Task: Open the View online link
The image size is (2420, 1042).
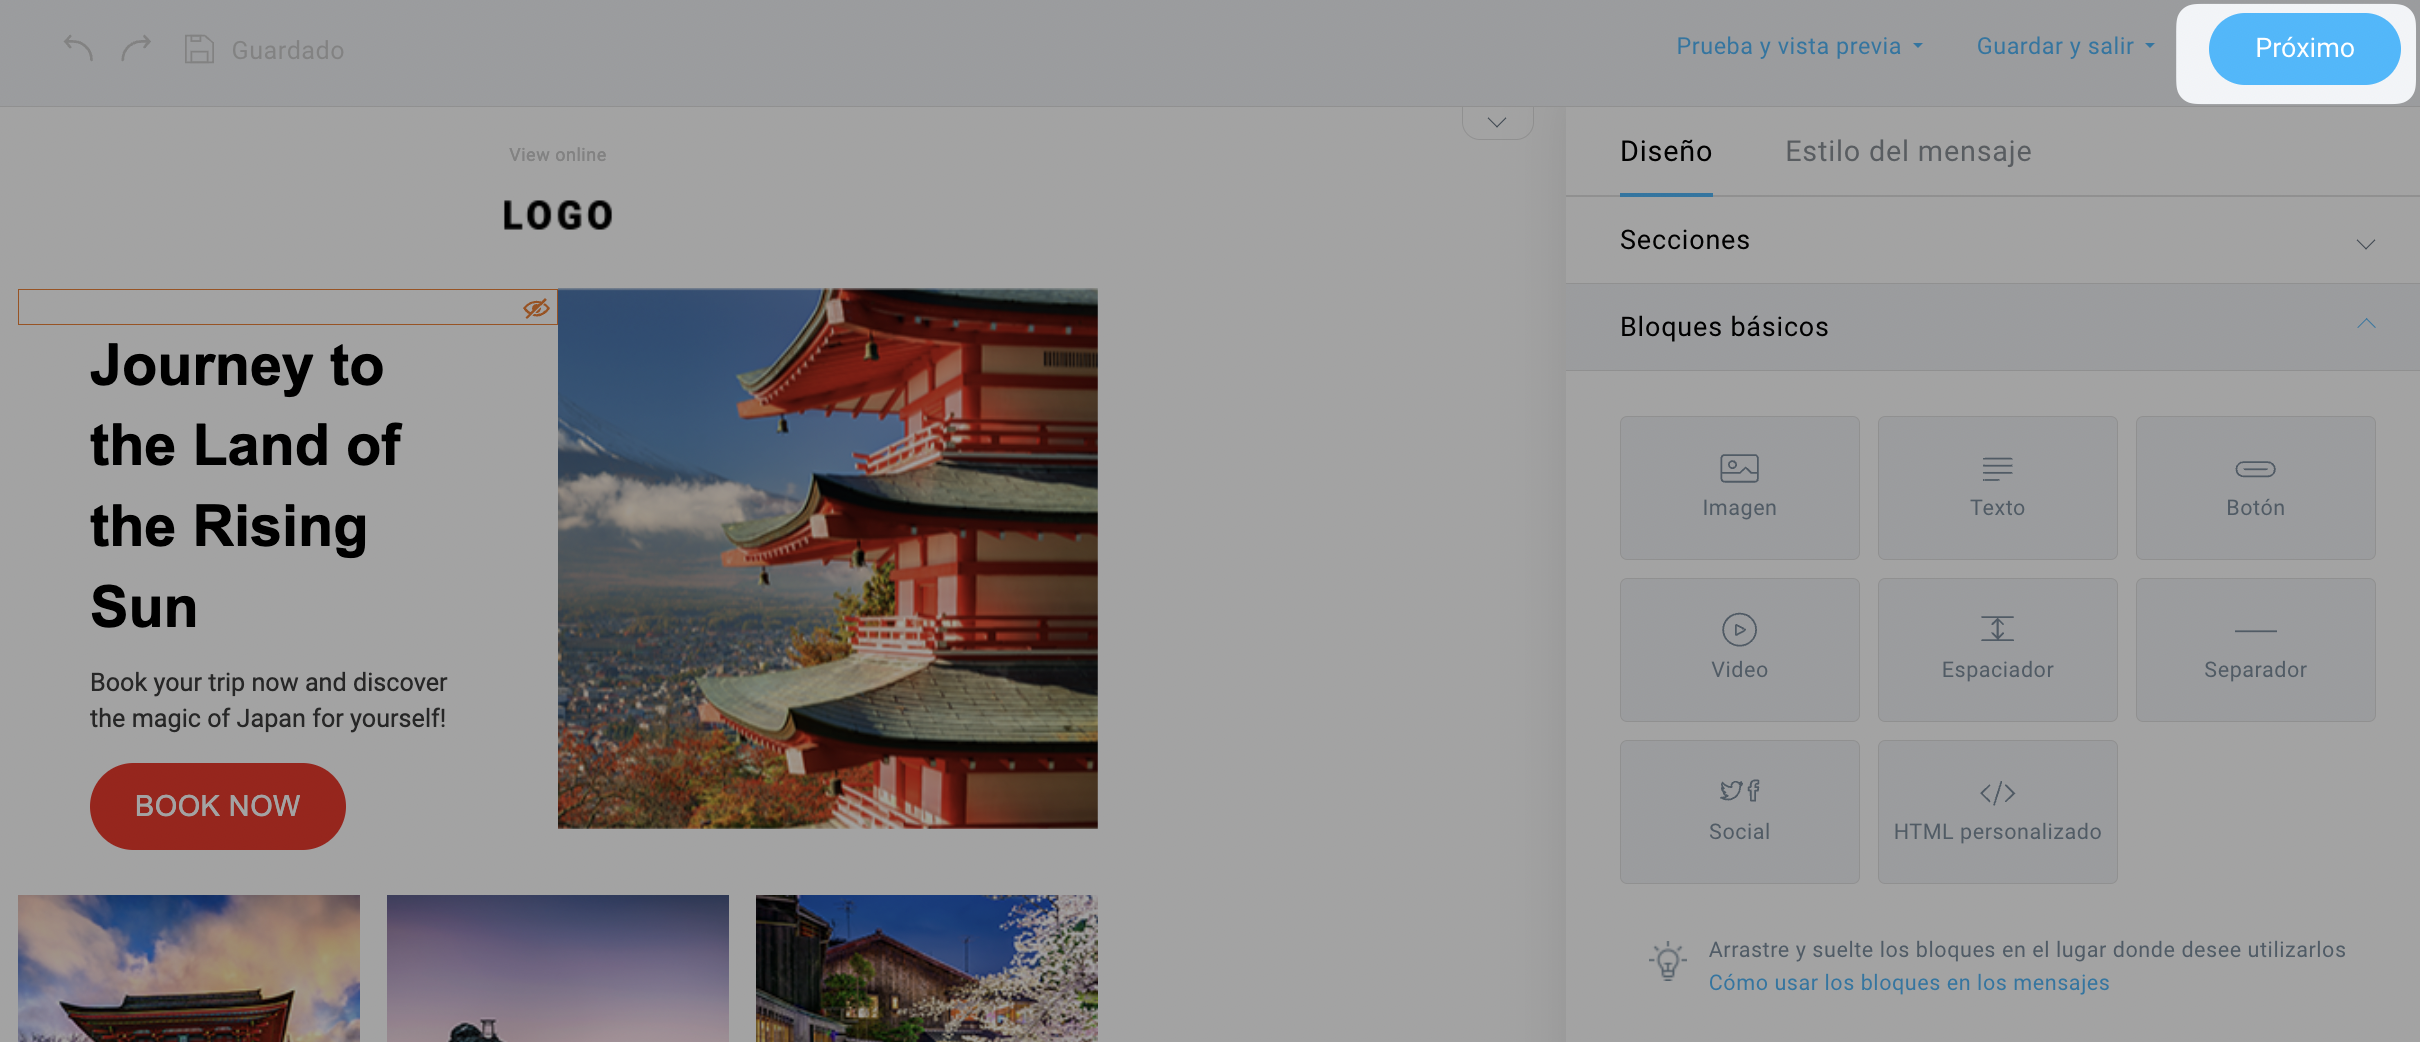Action: tap(557, 155)
